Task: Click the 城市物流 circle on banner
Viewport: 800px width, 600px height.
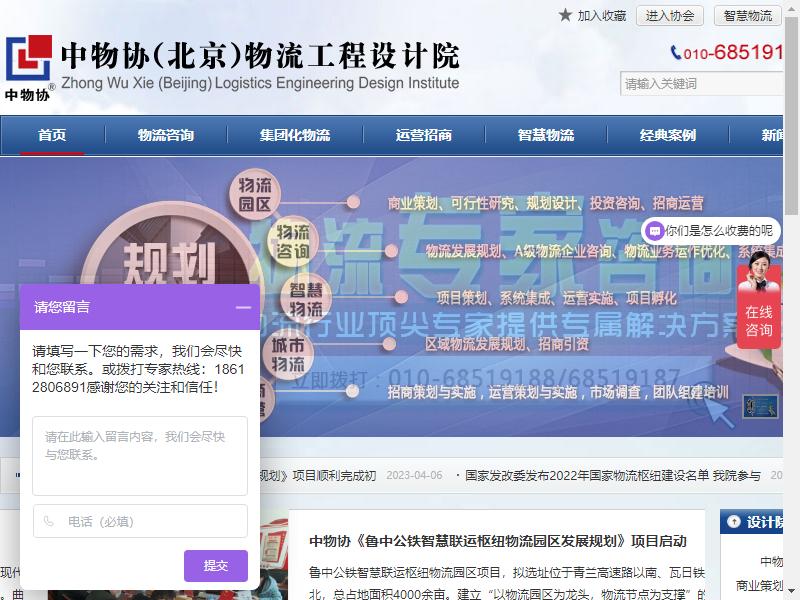Action: click(x=287, y=355)
